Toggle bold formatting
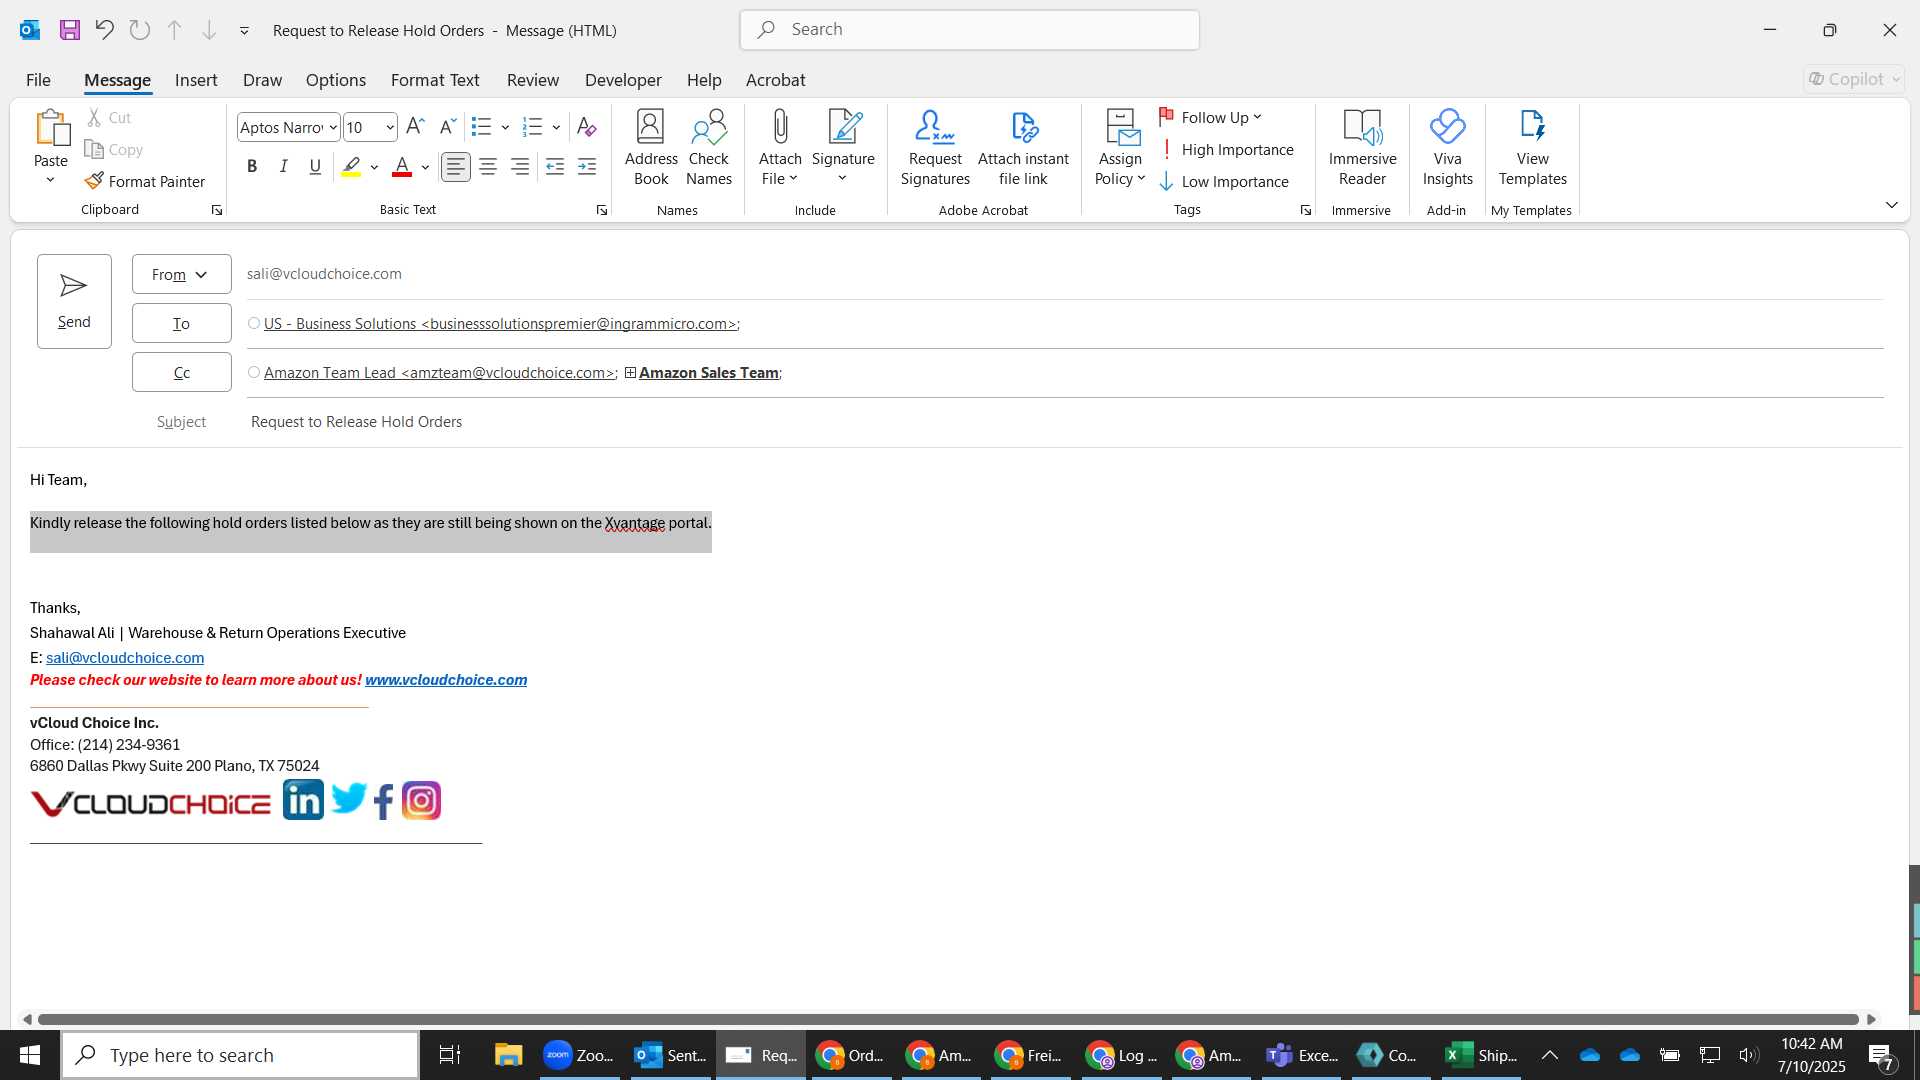Screen dimensions: 1920x1080 (x=252, y=167)
